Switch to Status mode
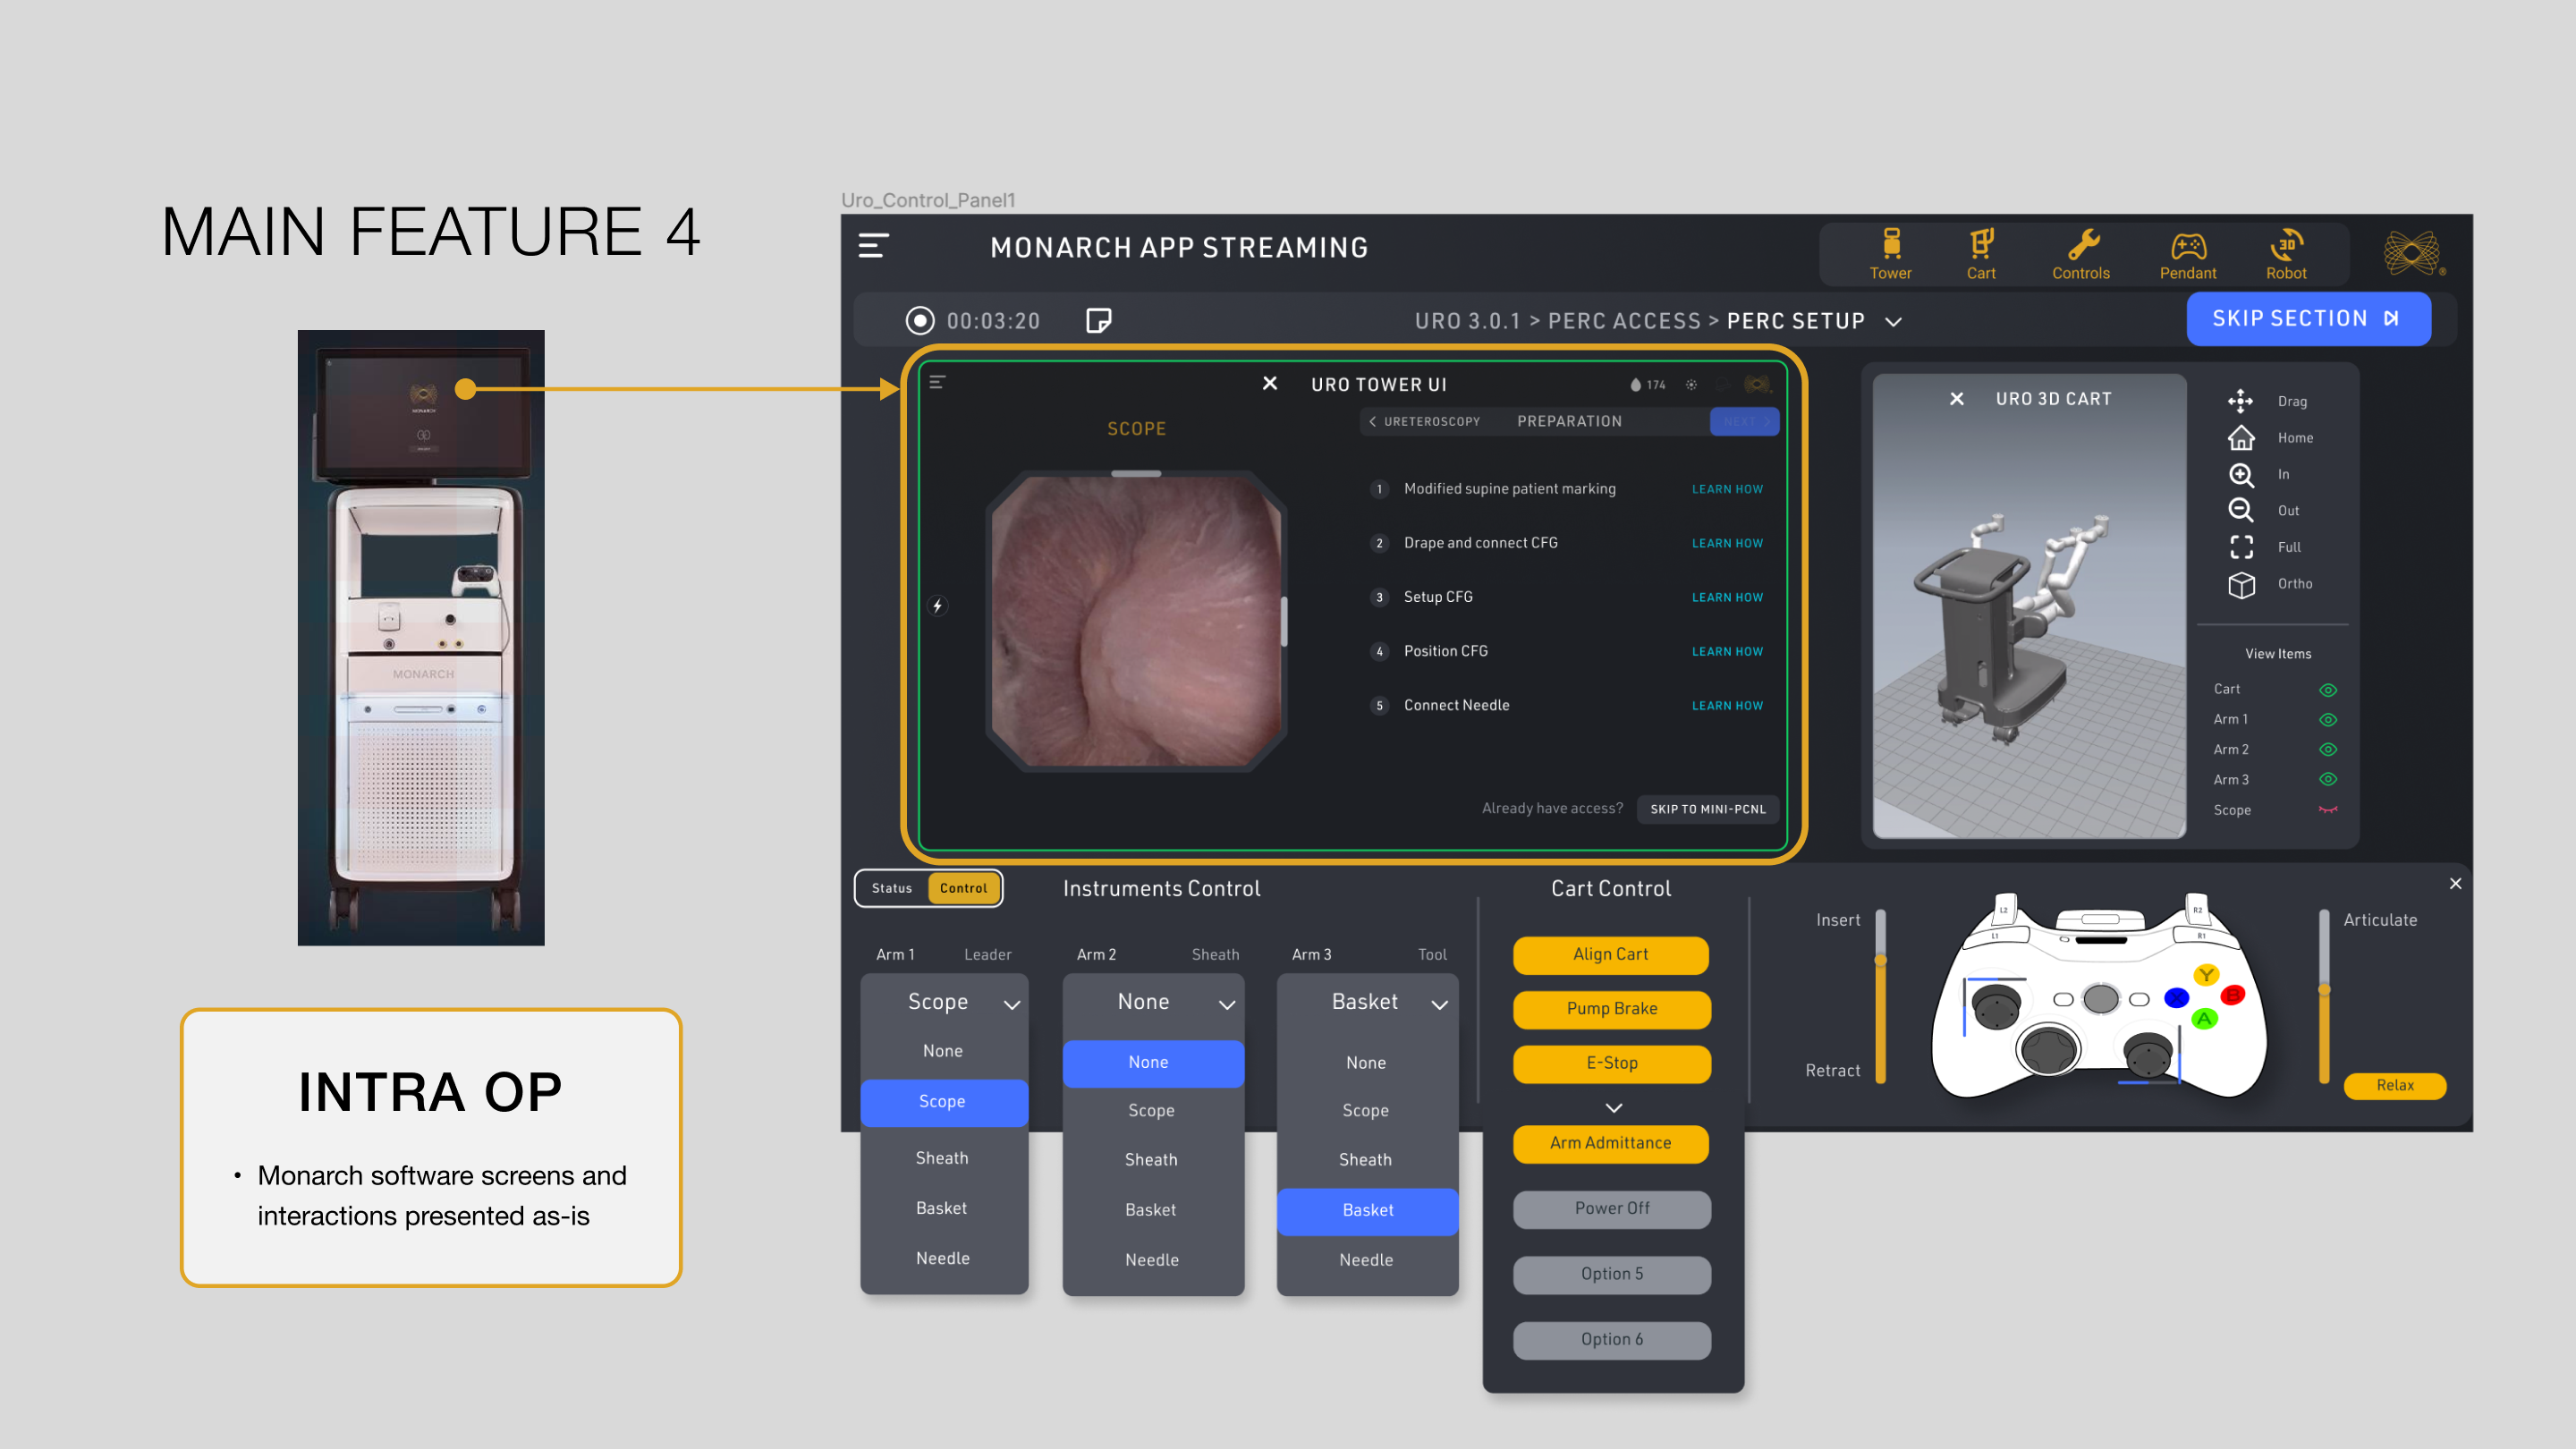Screen dimensions: 2576x1449 pos(891,888)
